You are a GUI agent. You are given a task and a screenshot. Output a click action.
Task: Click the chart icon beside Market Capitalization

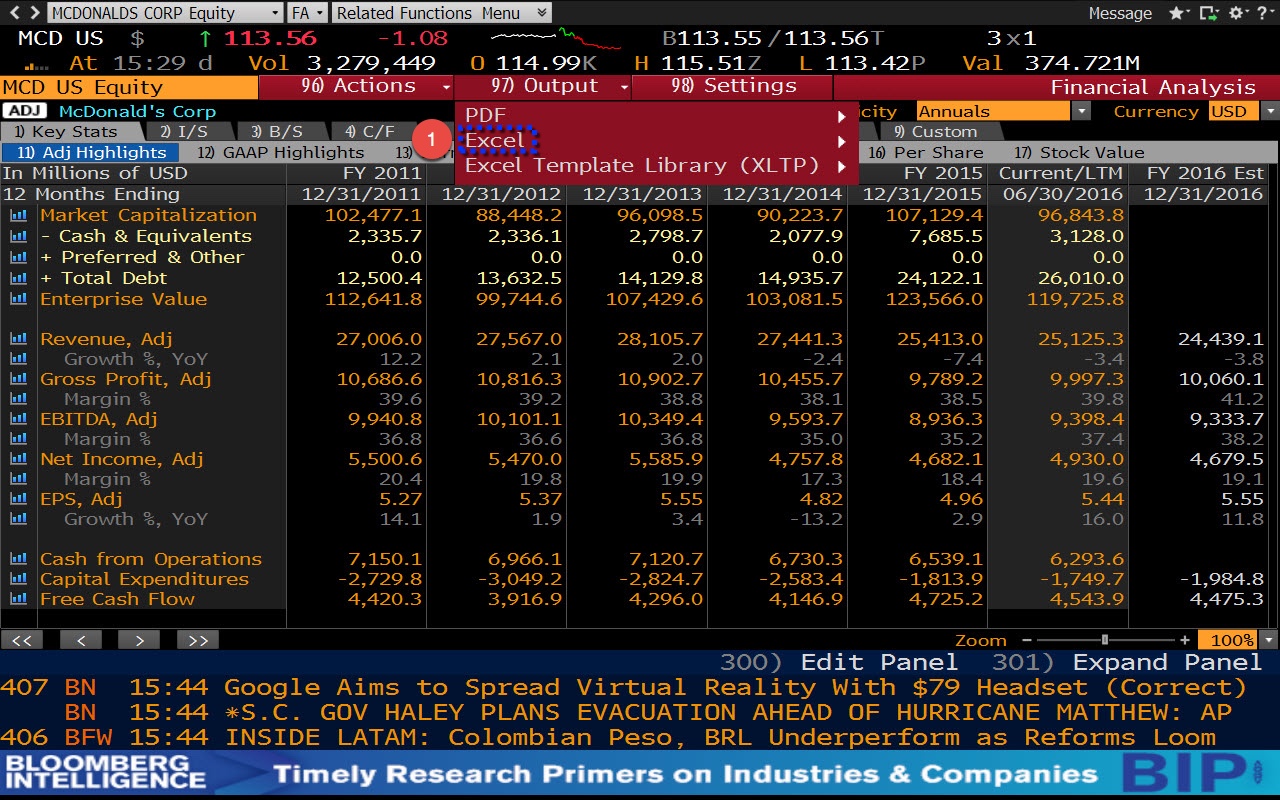point(18,215)
